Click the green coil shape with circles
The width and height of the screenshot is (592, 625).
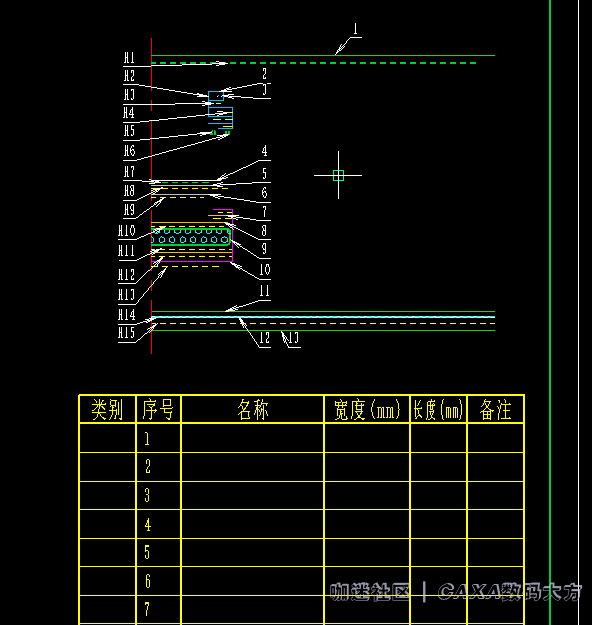point(191,236)
